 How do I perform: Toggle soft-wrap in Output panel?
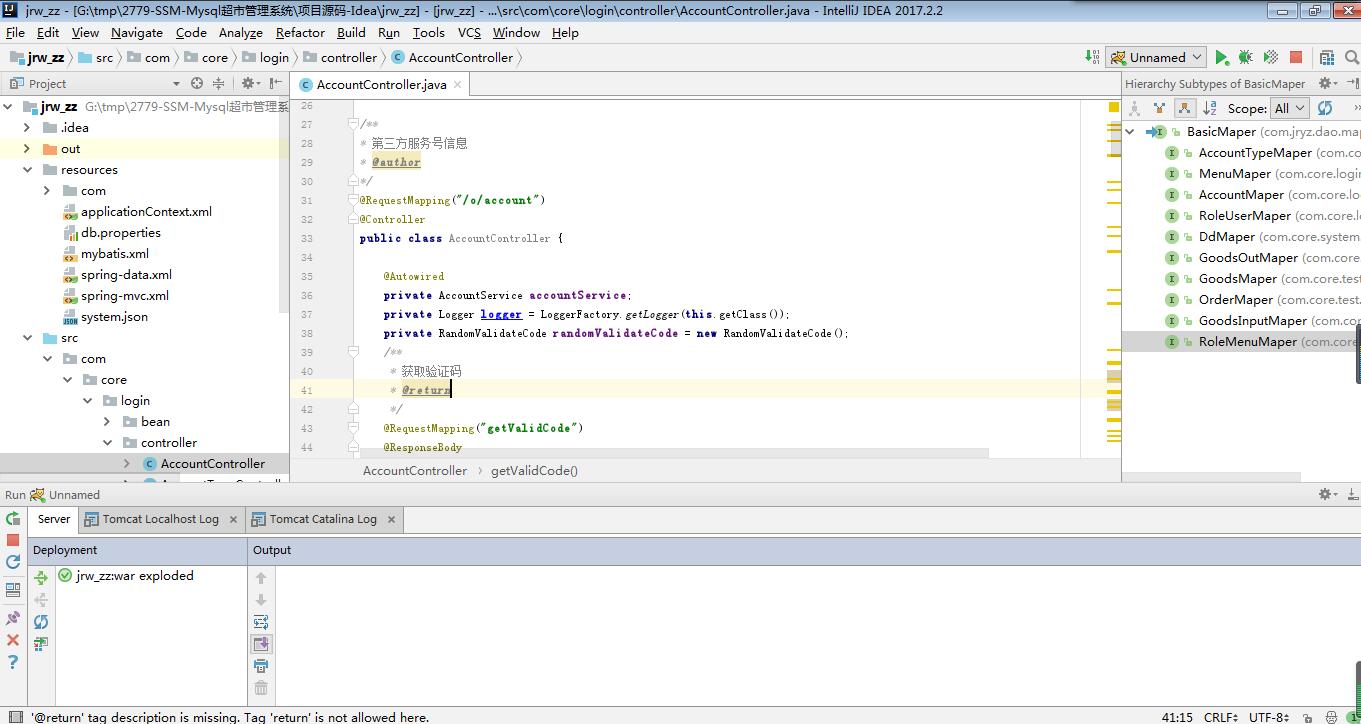(x=261, y=622)
